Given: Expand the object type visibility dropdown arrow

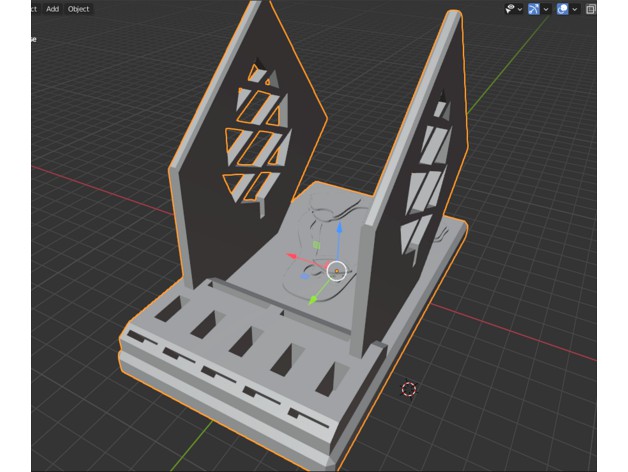Looking at the screenshot, I should pos(521,9).
